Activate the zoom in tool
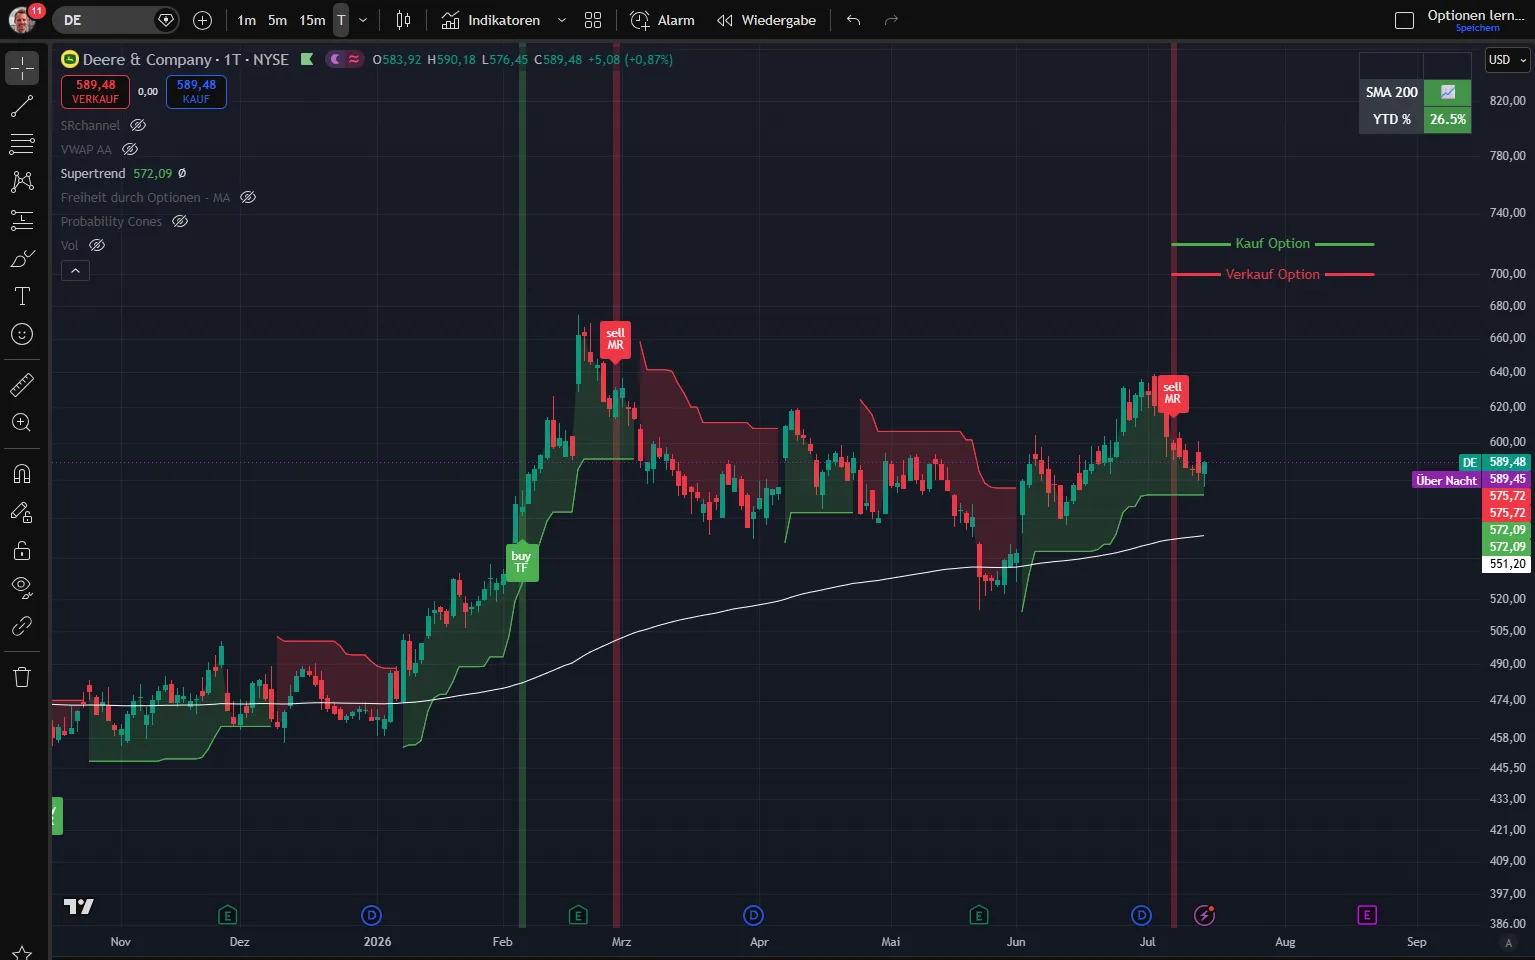The width and height of the screenshot is (1535, 960). pos(22,422)
